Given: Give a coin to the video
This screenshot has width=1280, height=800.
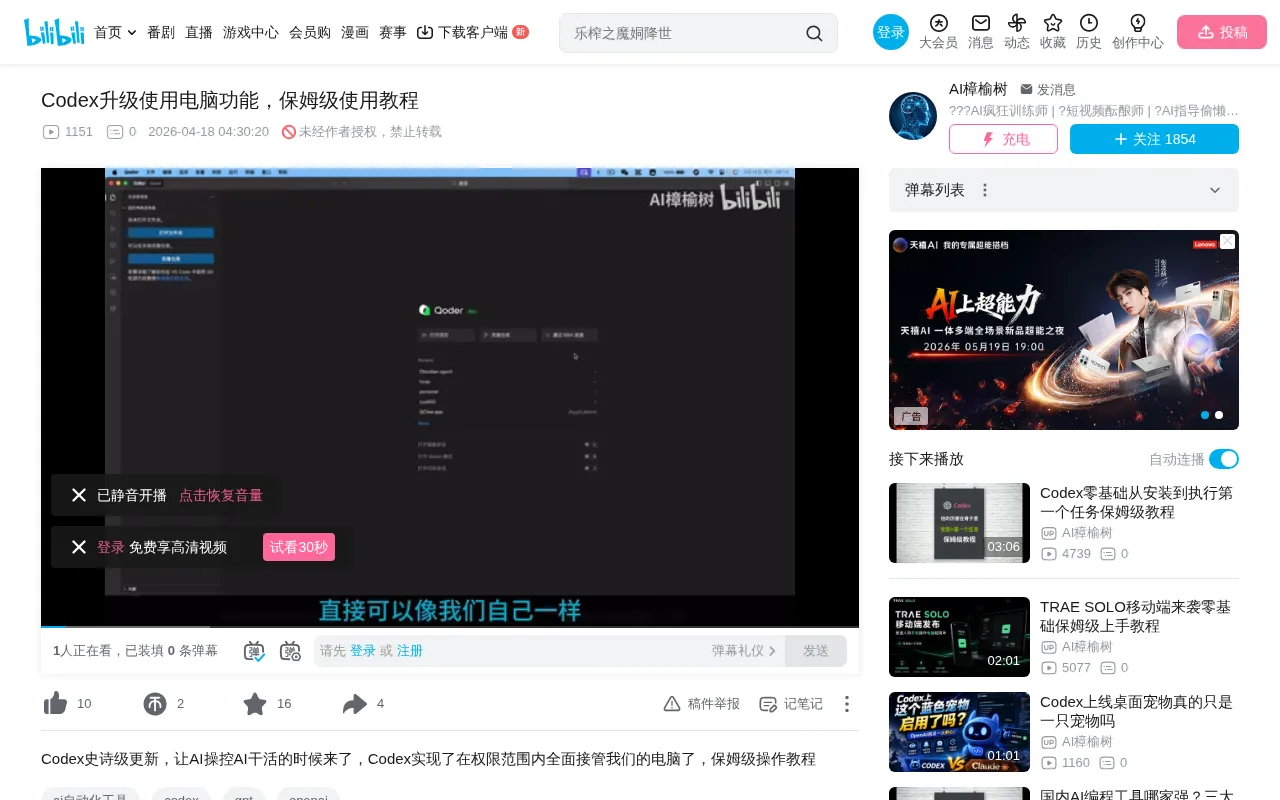Looking at the screenshot, I should 155,704.
